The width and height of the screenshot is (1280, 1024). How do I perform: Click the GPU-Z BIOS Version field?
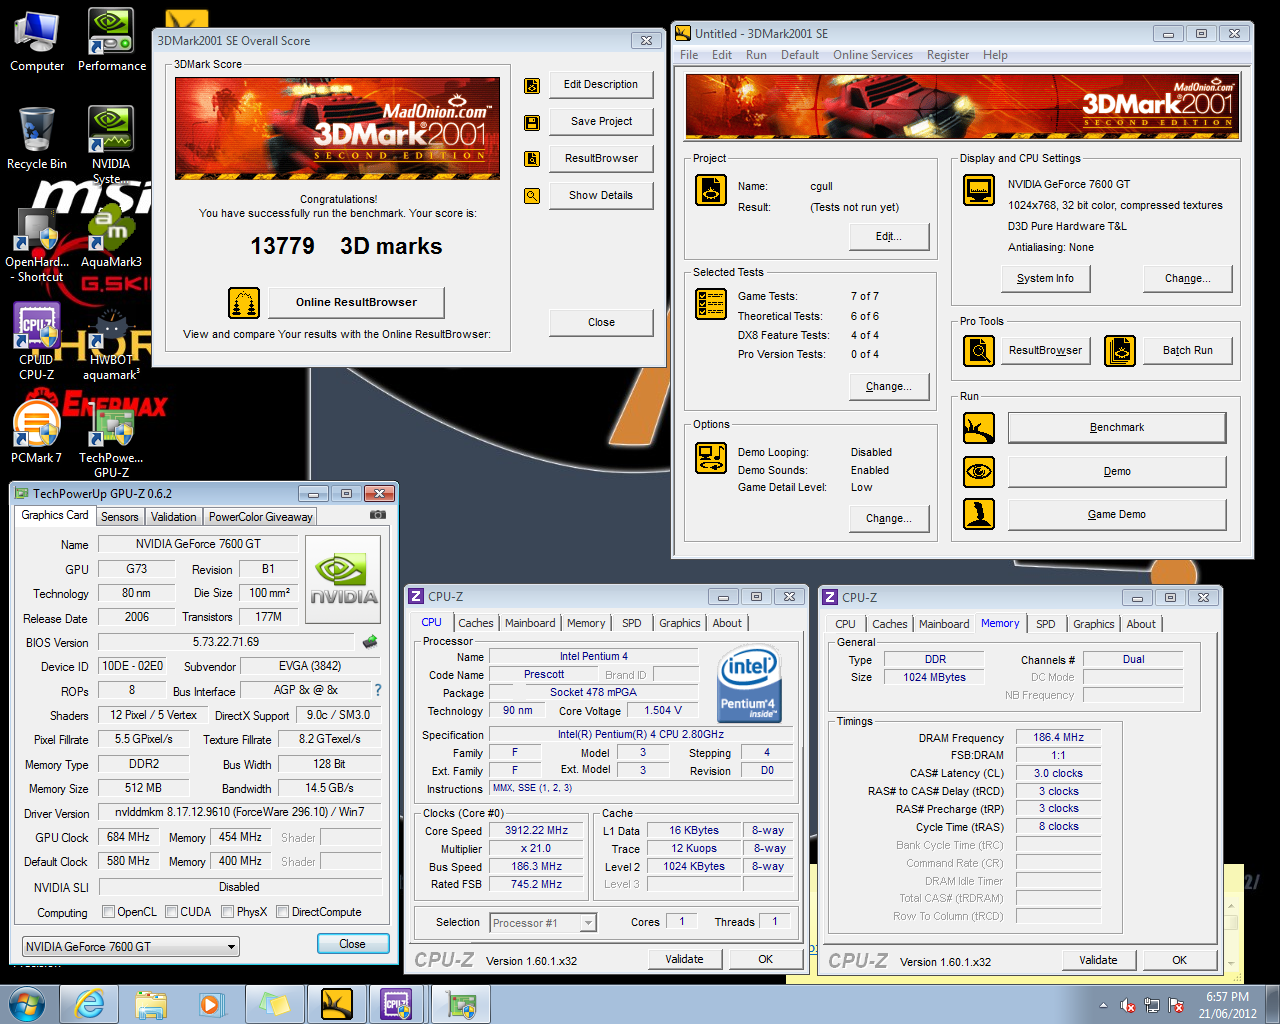point(226,642)
